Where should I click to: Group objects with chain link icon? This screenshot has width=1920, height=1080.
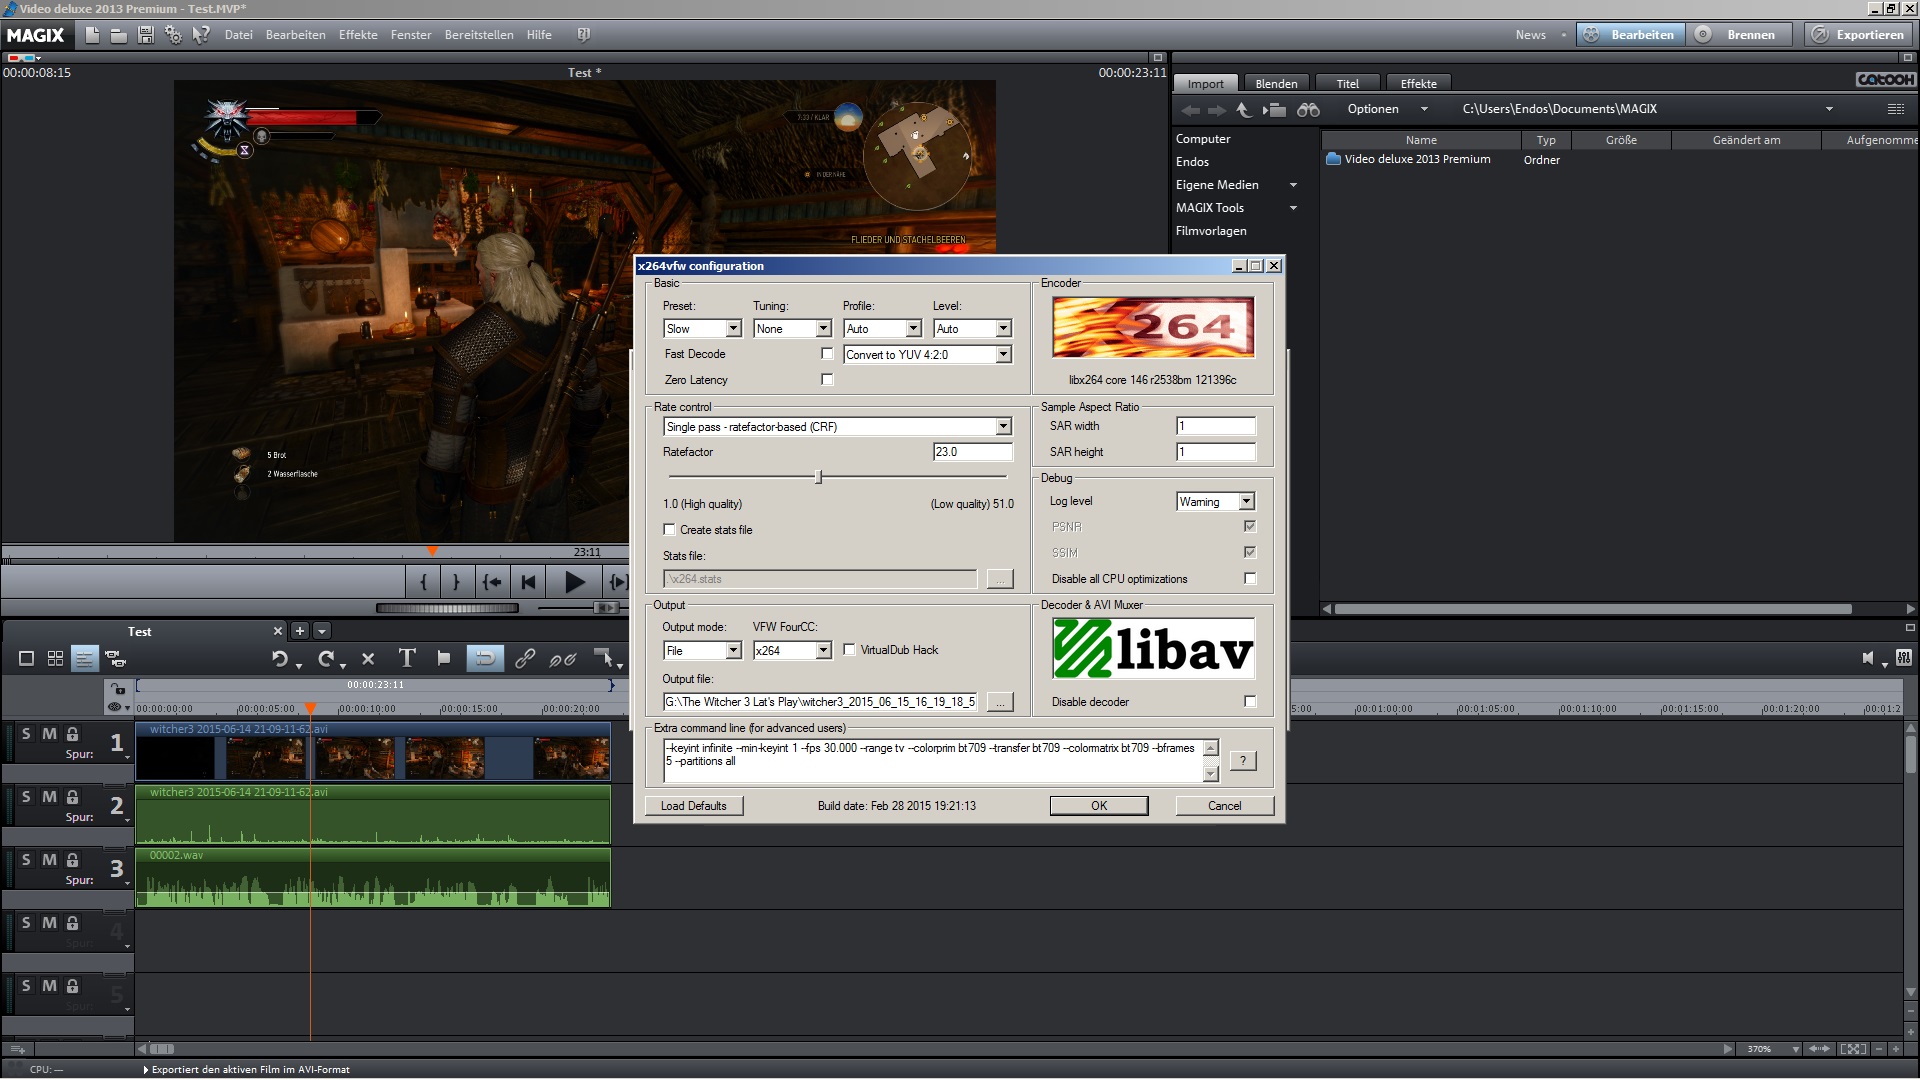(524, 658)
